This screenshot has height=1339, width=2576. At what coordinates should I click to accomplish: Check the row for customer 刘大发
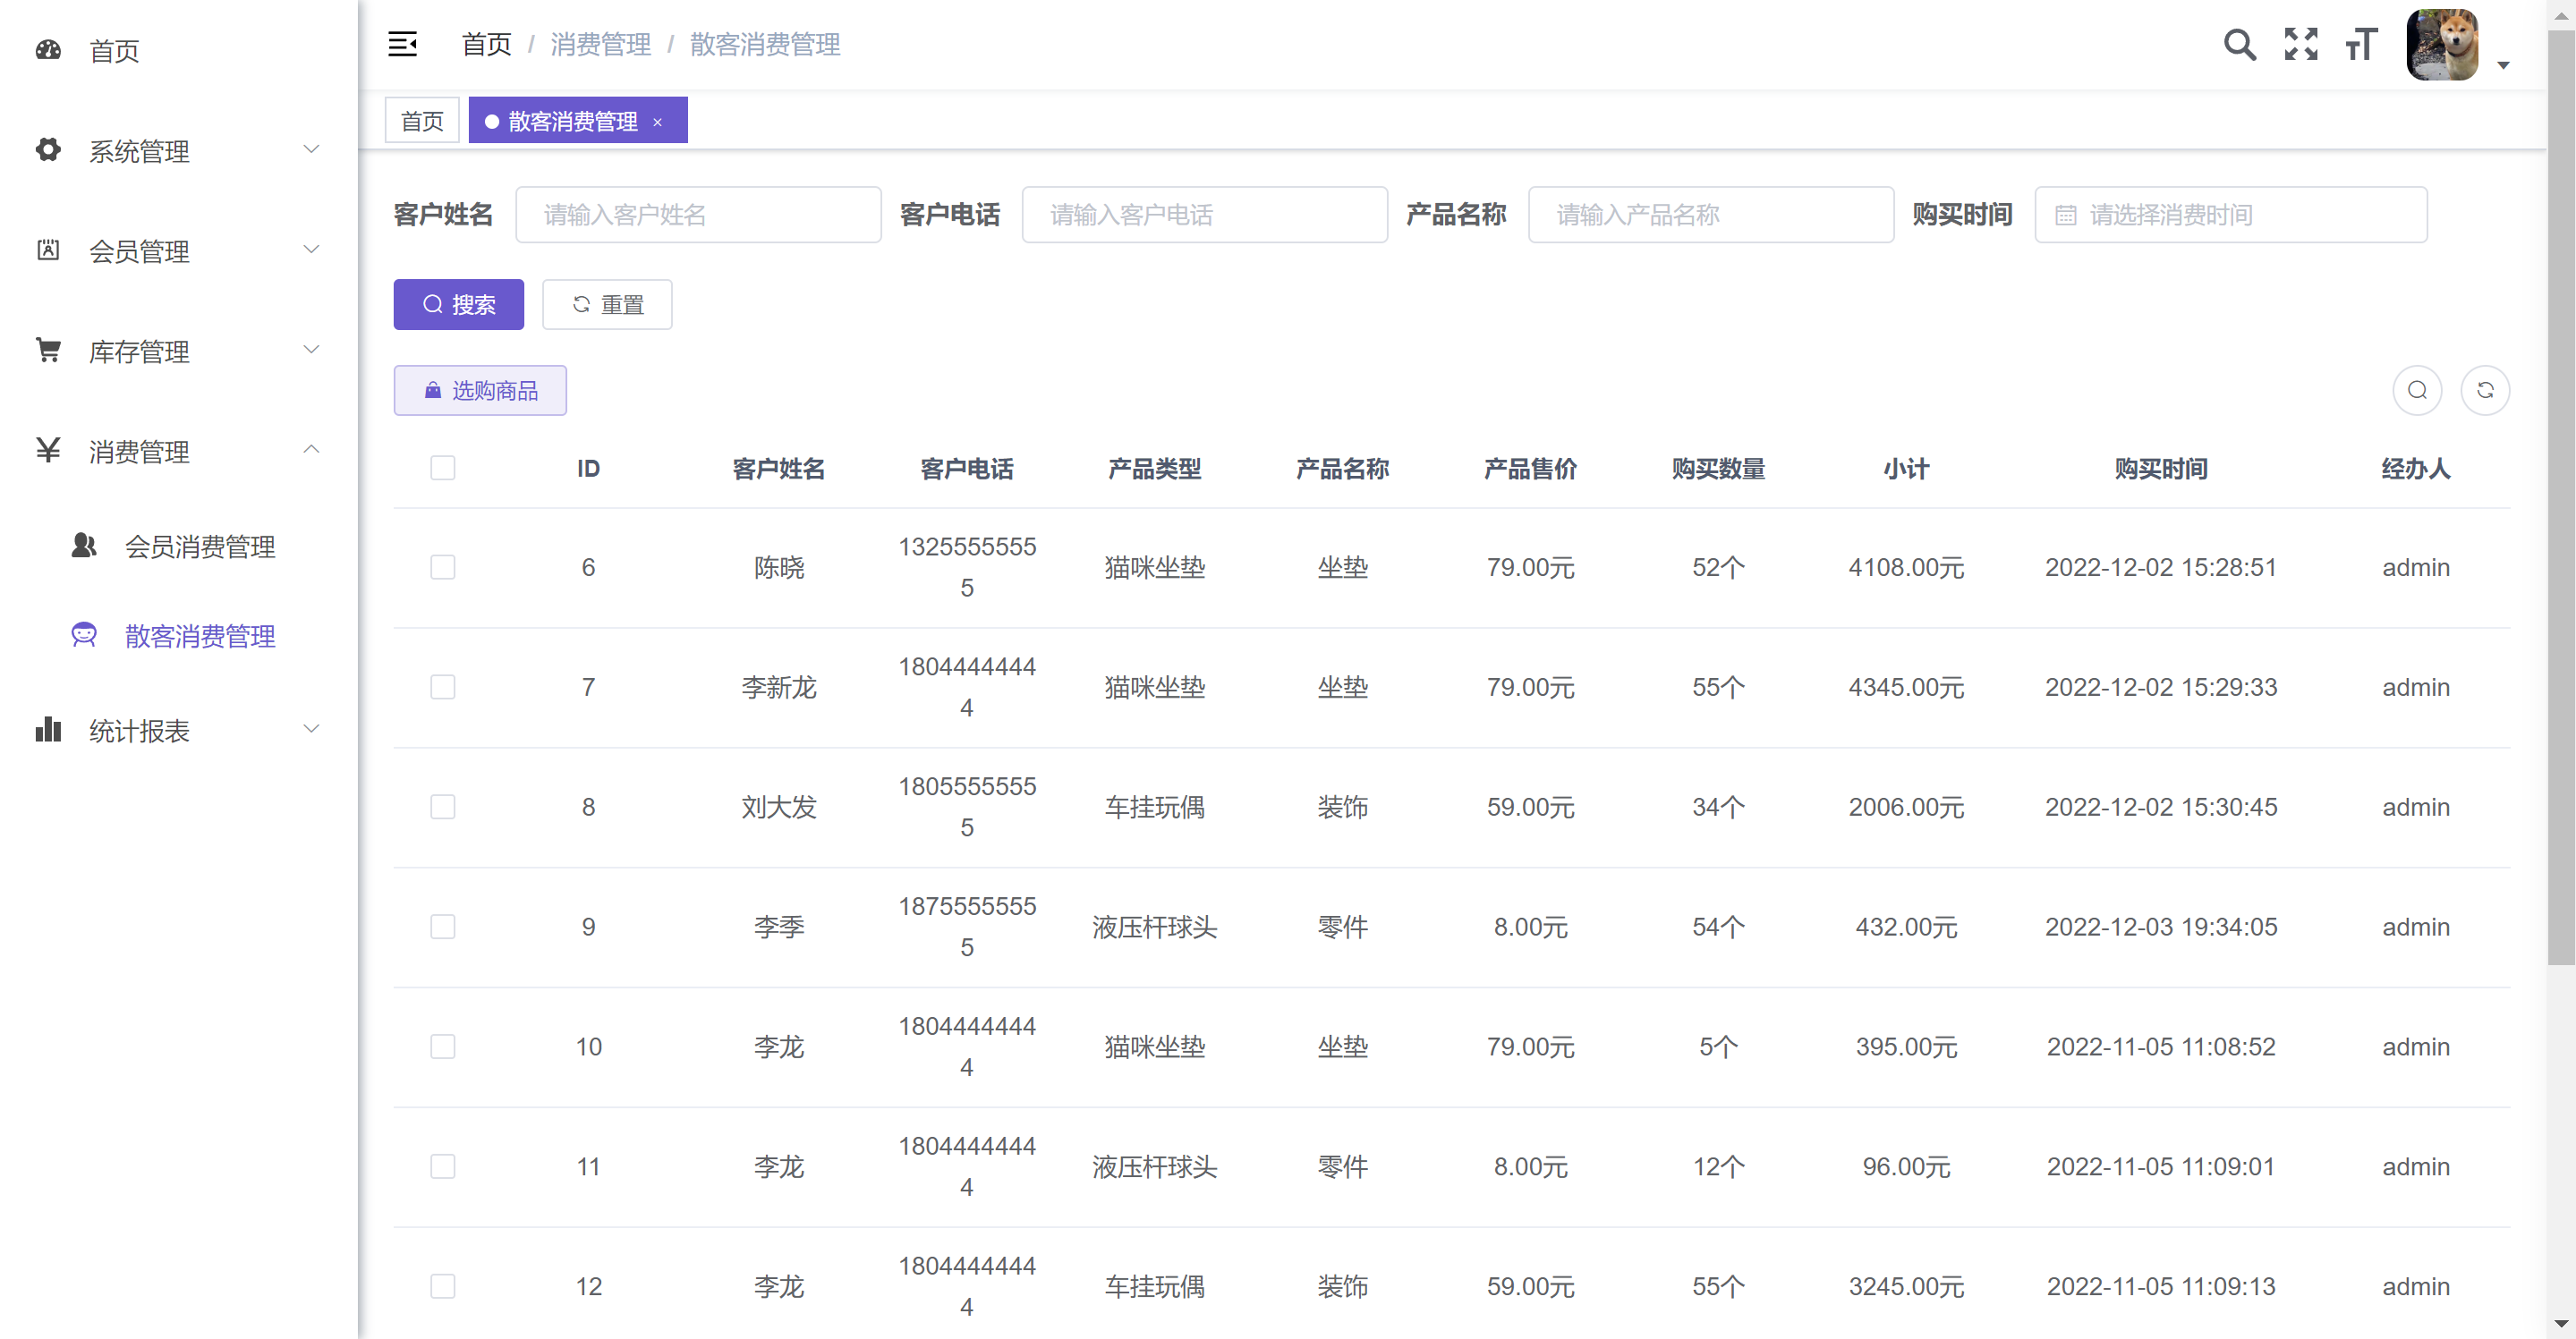442,807
